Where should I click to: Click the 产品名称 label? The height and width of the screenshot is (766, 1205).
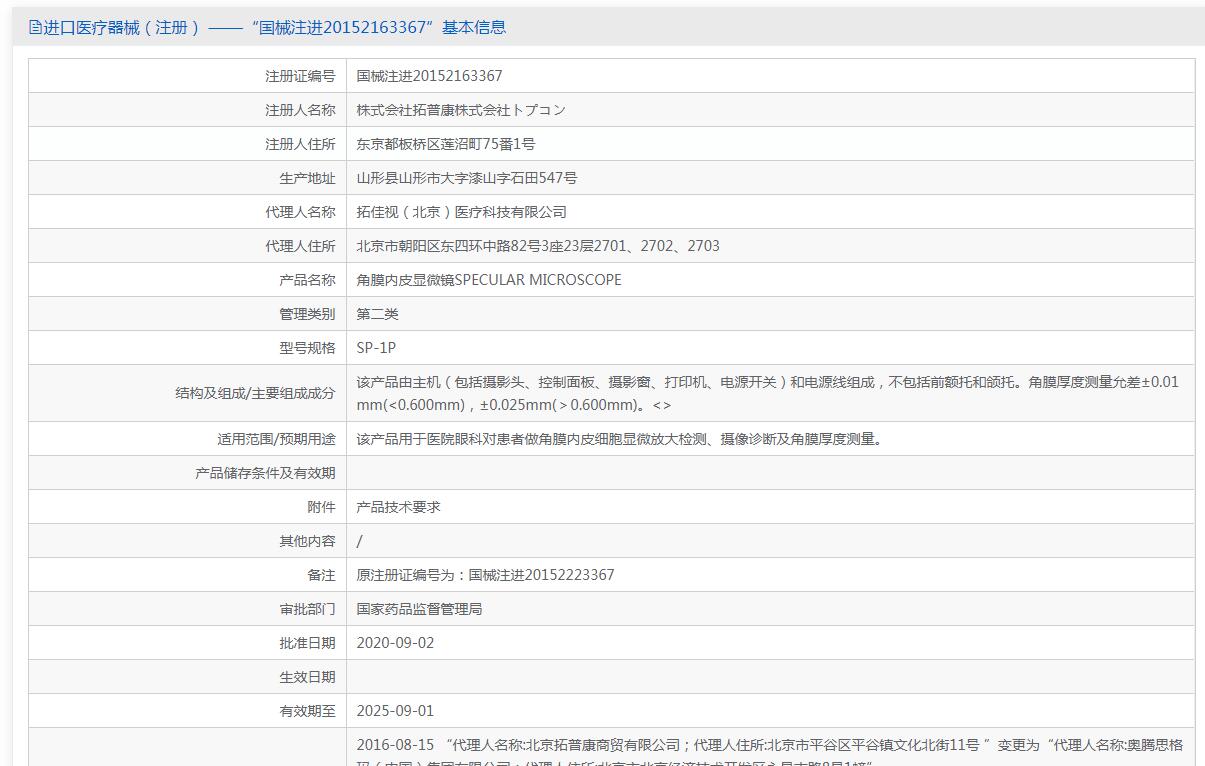pyautogui.click(x=307, y=280)
